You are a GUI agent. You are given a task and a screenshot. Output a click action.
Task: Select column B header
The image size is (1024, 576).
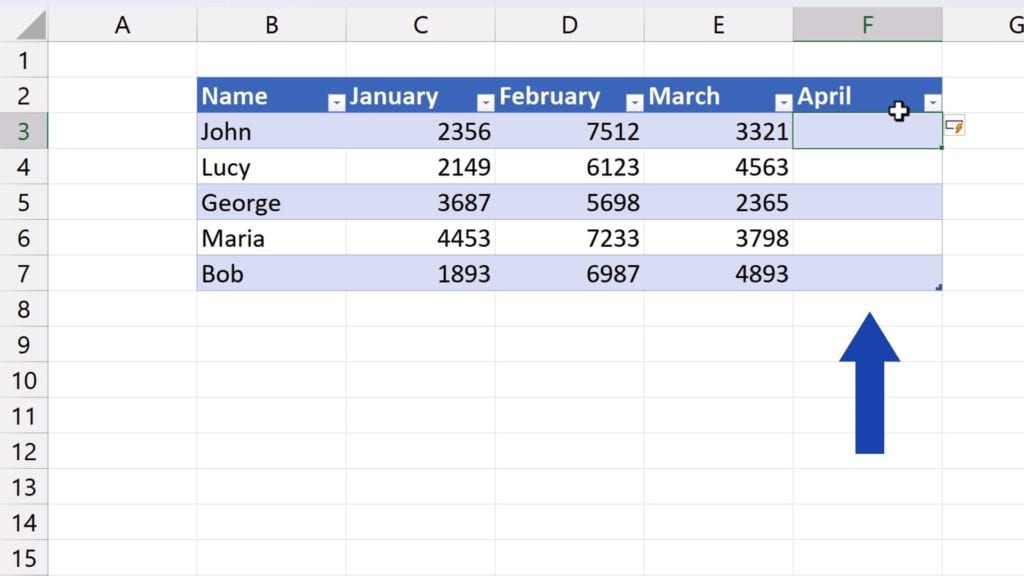(272, 25)
